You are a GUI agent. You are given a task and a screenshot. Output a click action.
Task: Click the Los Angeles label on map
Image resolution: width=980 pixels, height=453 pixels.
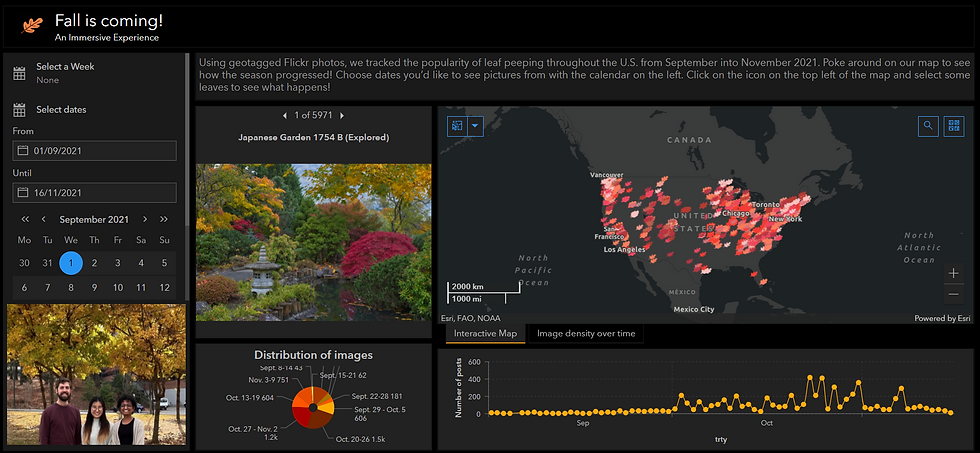point(624,249)
